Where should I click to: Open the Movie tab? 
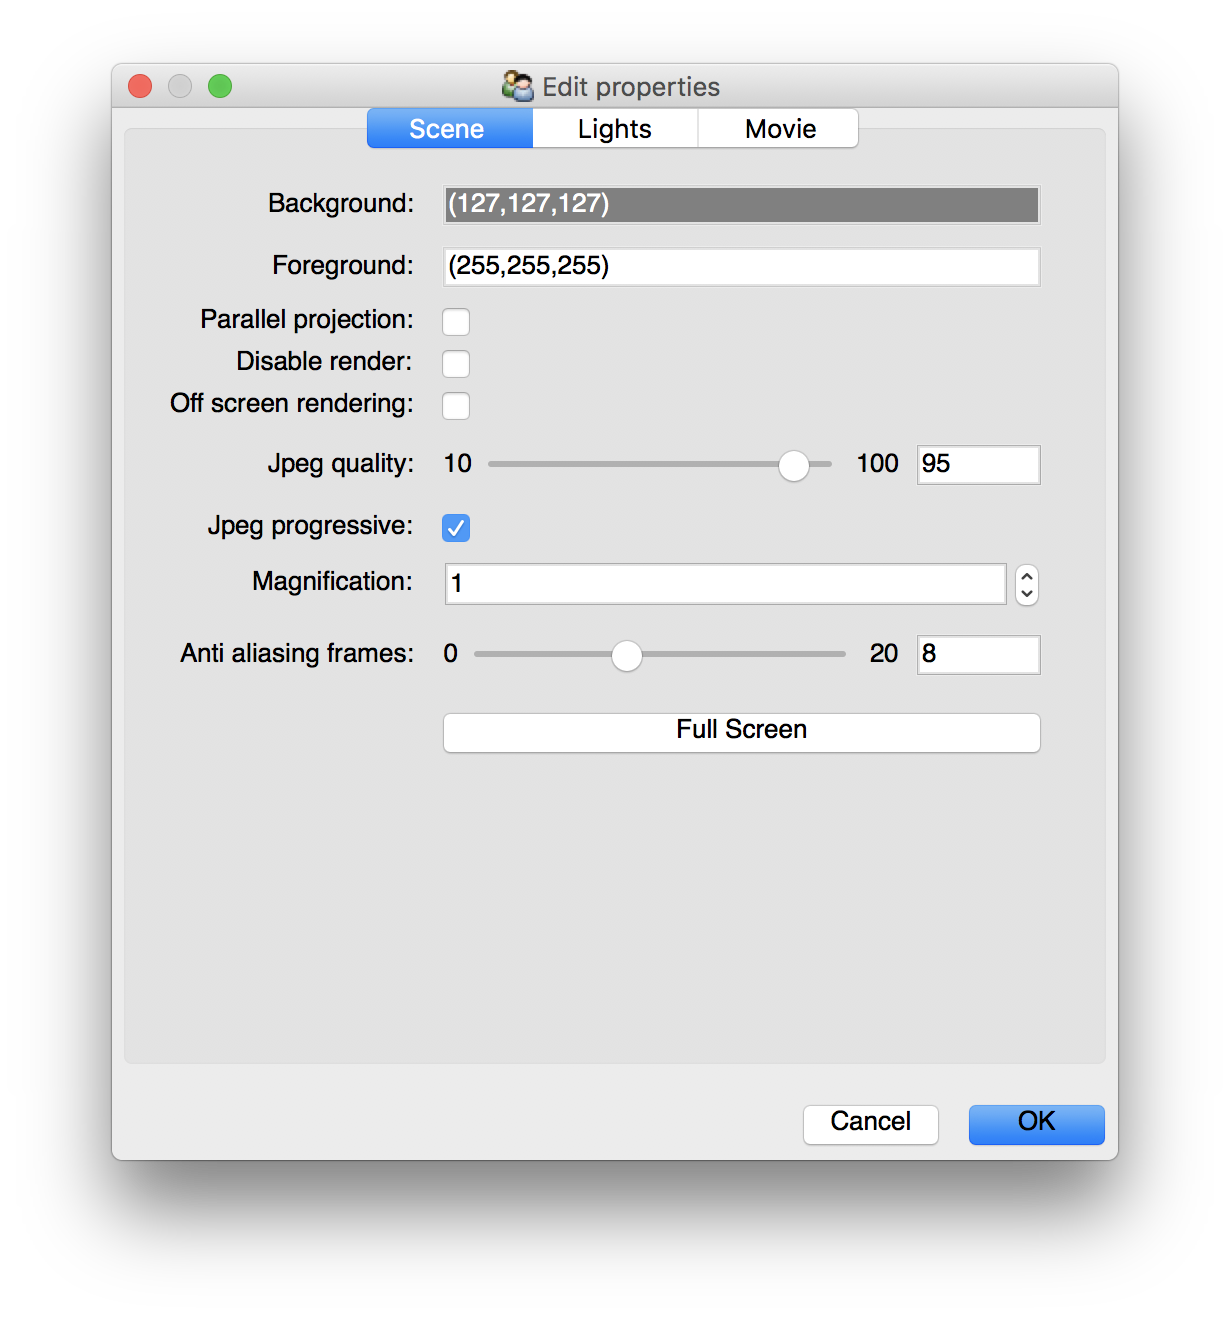(x=778, y=128)
